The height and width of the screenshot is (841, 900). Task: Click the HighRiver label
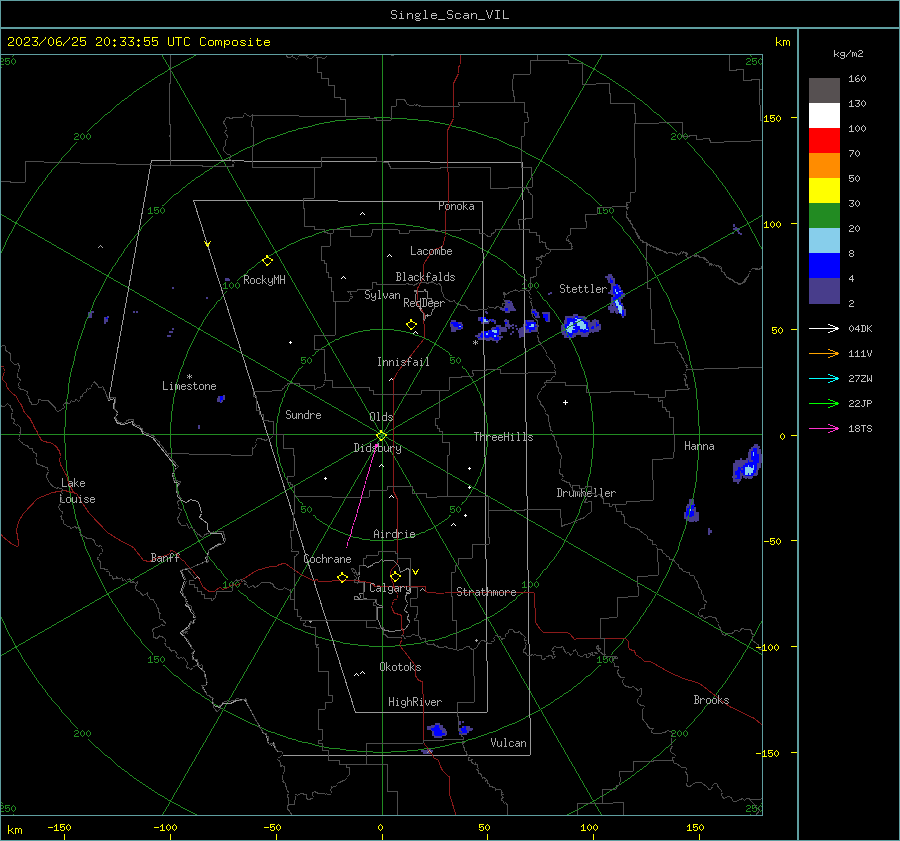coord(415,702)
